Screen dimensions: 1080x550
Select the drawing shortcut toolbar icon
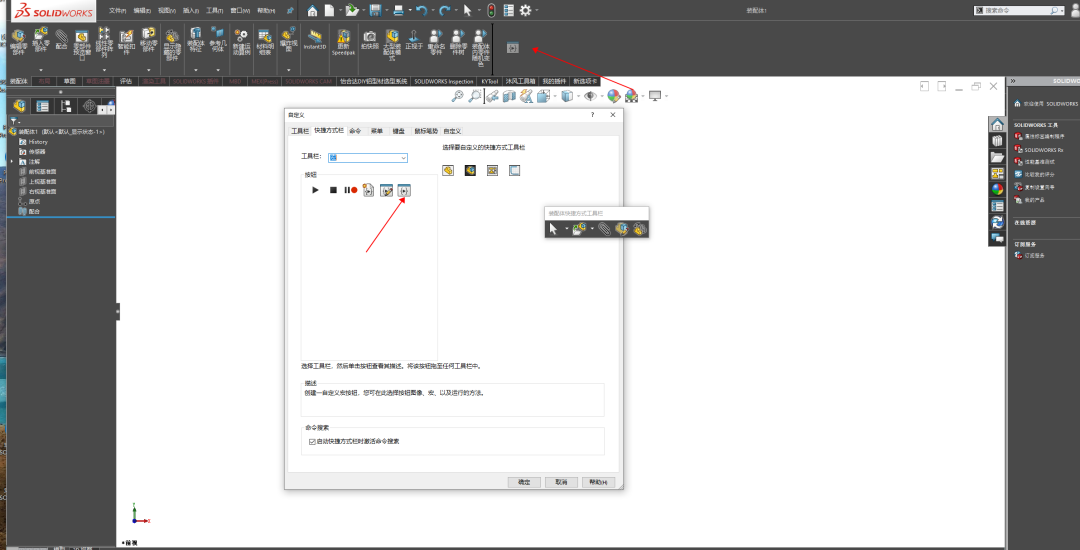click(x=492, y=170)
